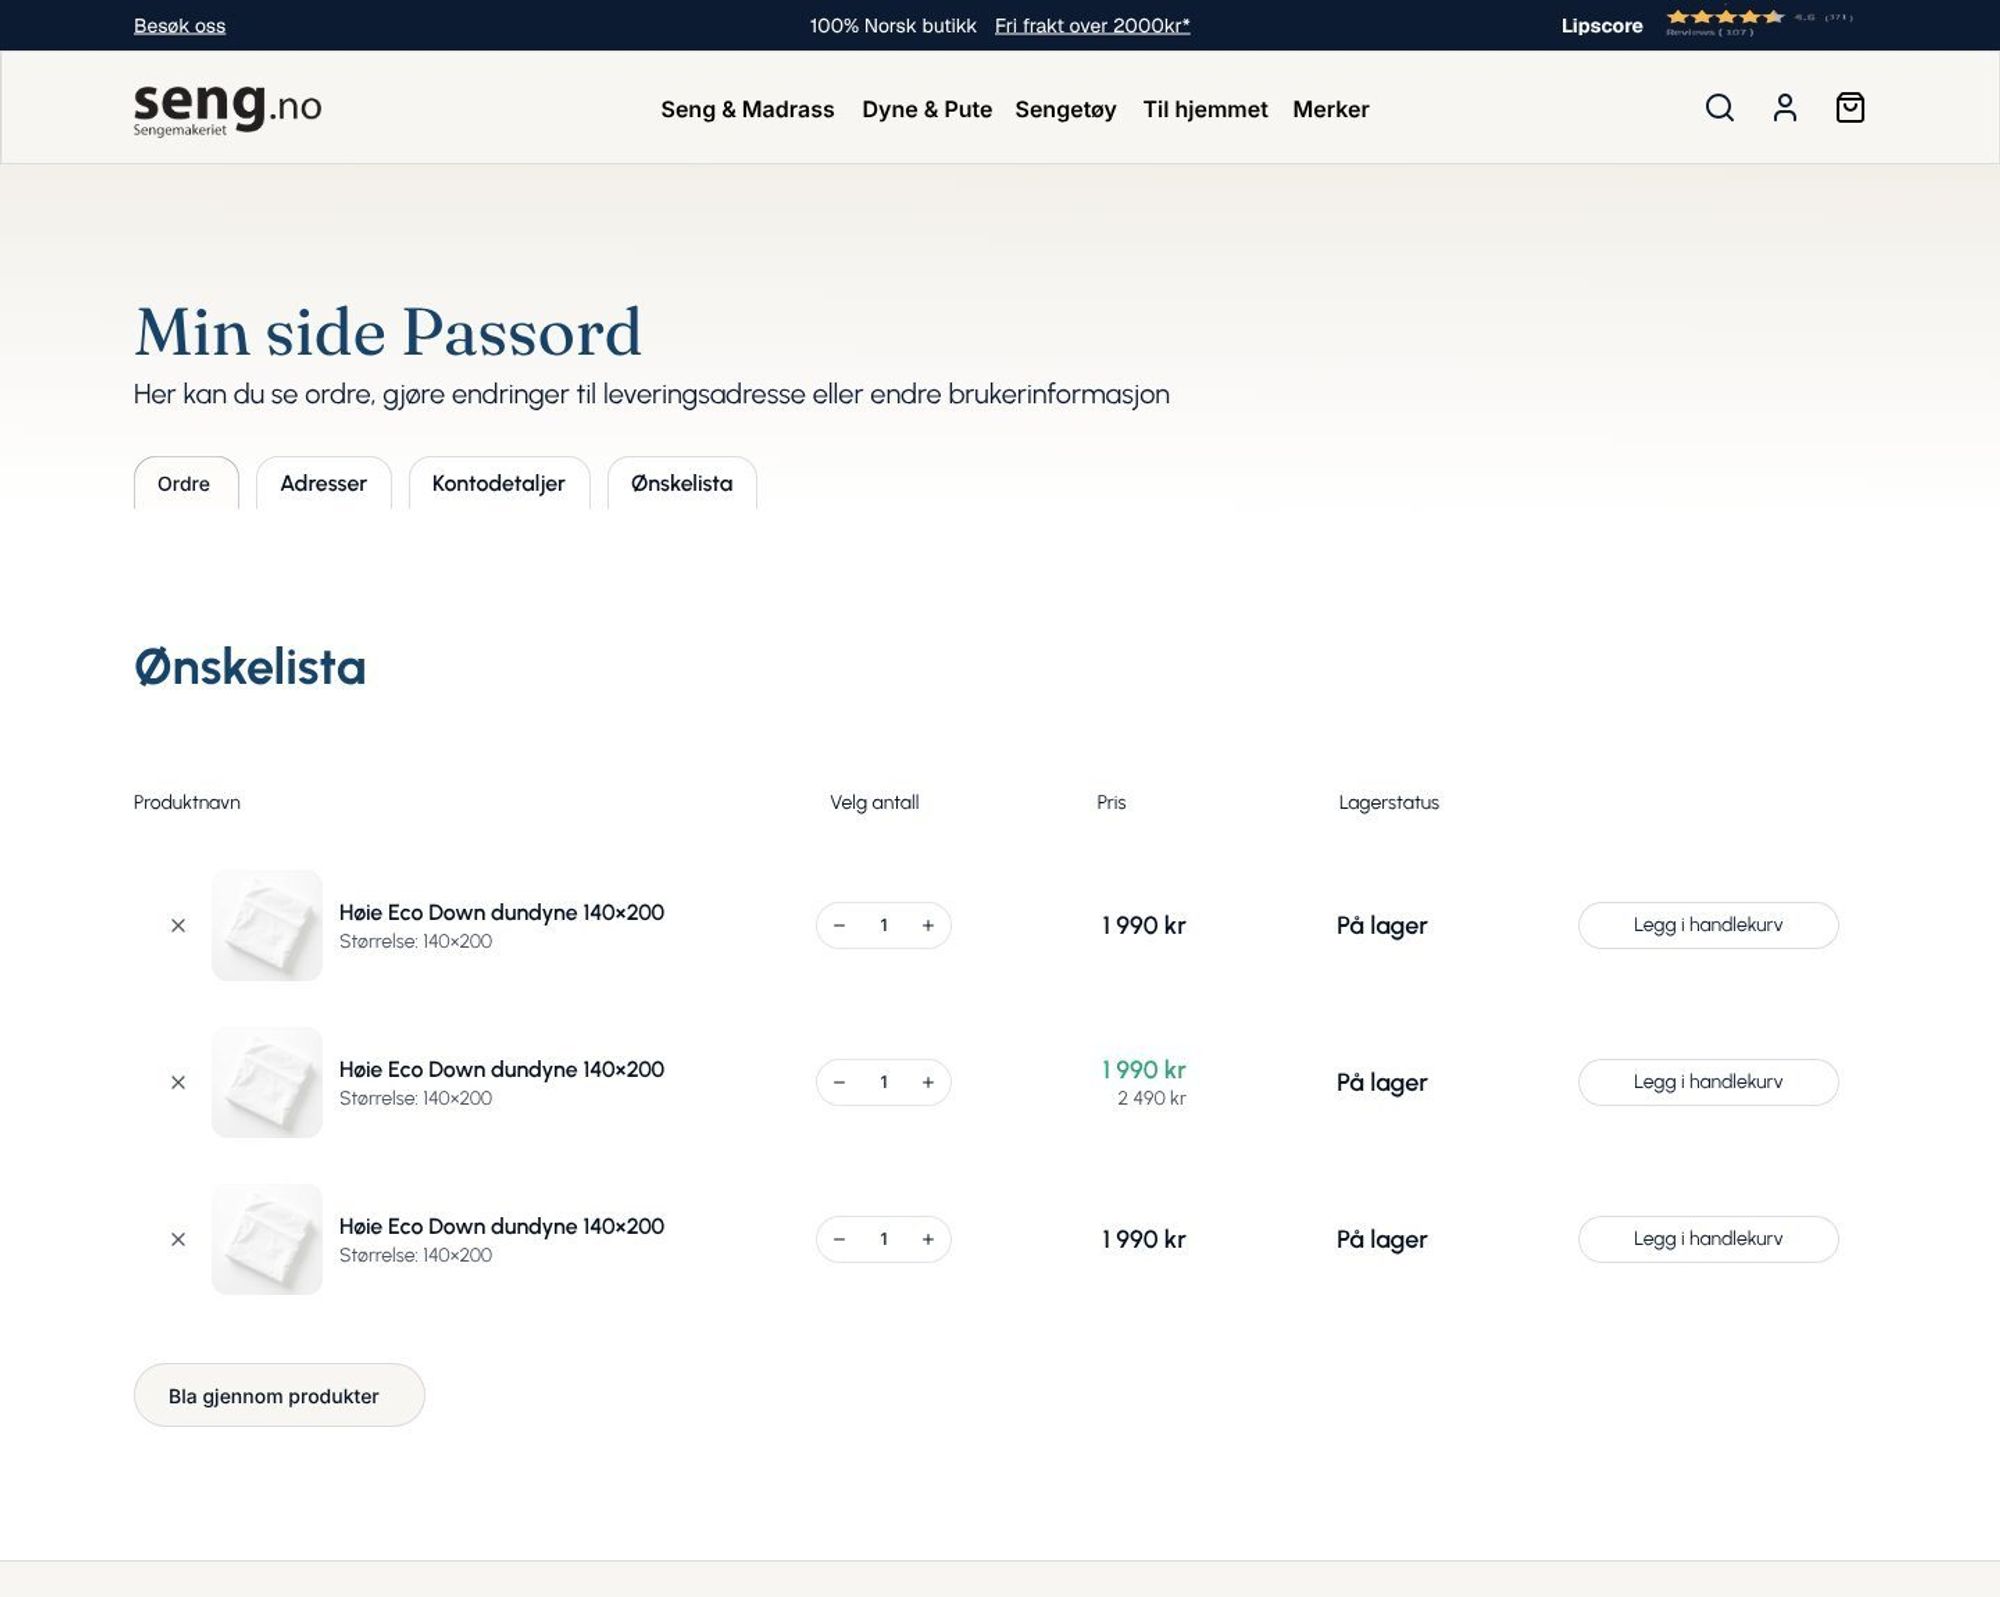Follow the Besøk oss link
The height and width of the screenshot is (1597, 2000).
[x=180, y=25]
